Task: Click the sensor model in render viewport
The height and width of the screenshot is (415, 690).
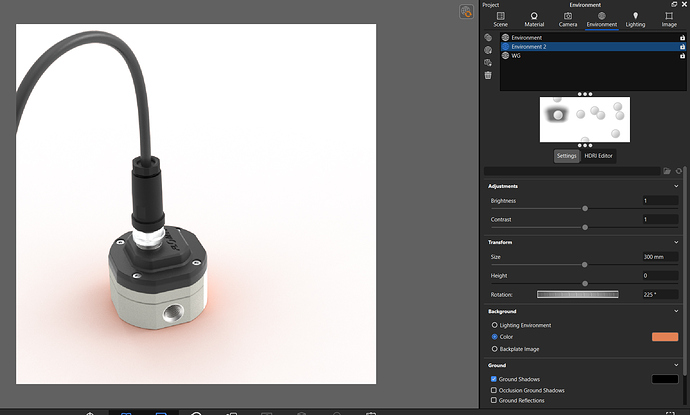Action: (x=158, y=277)
